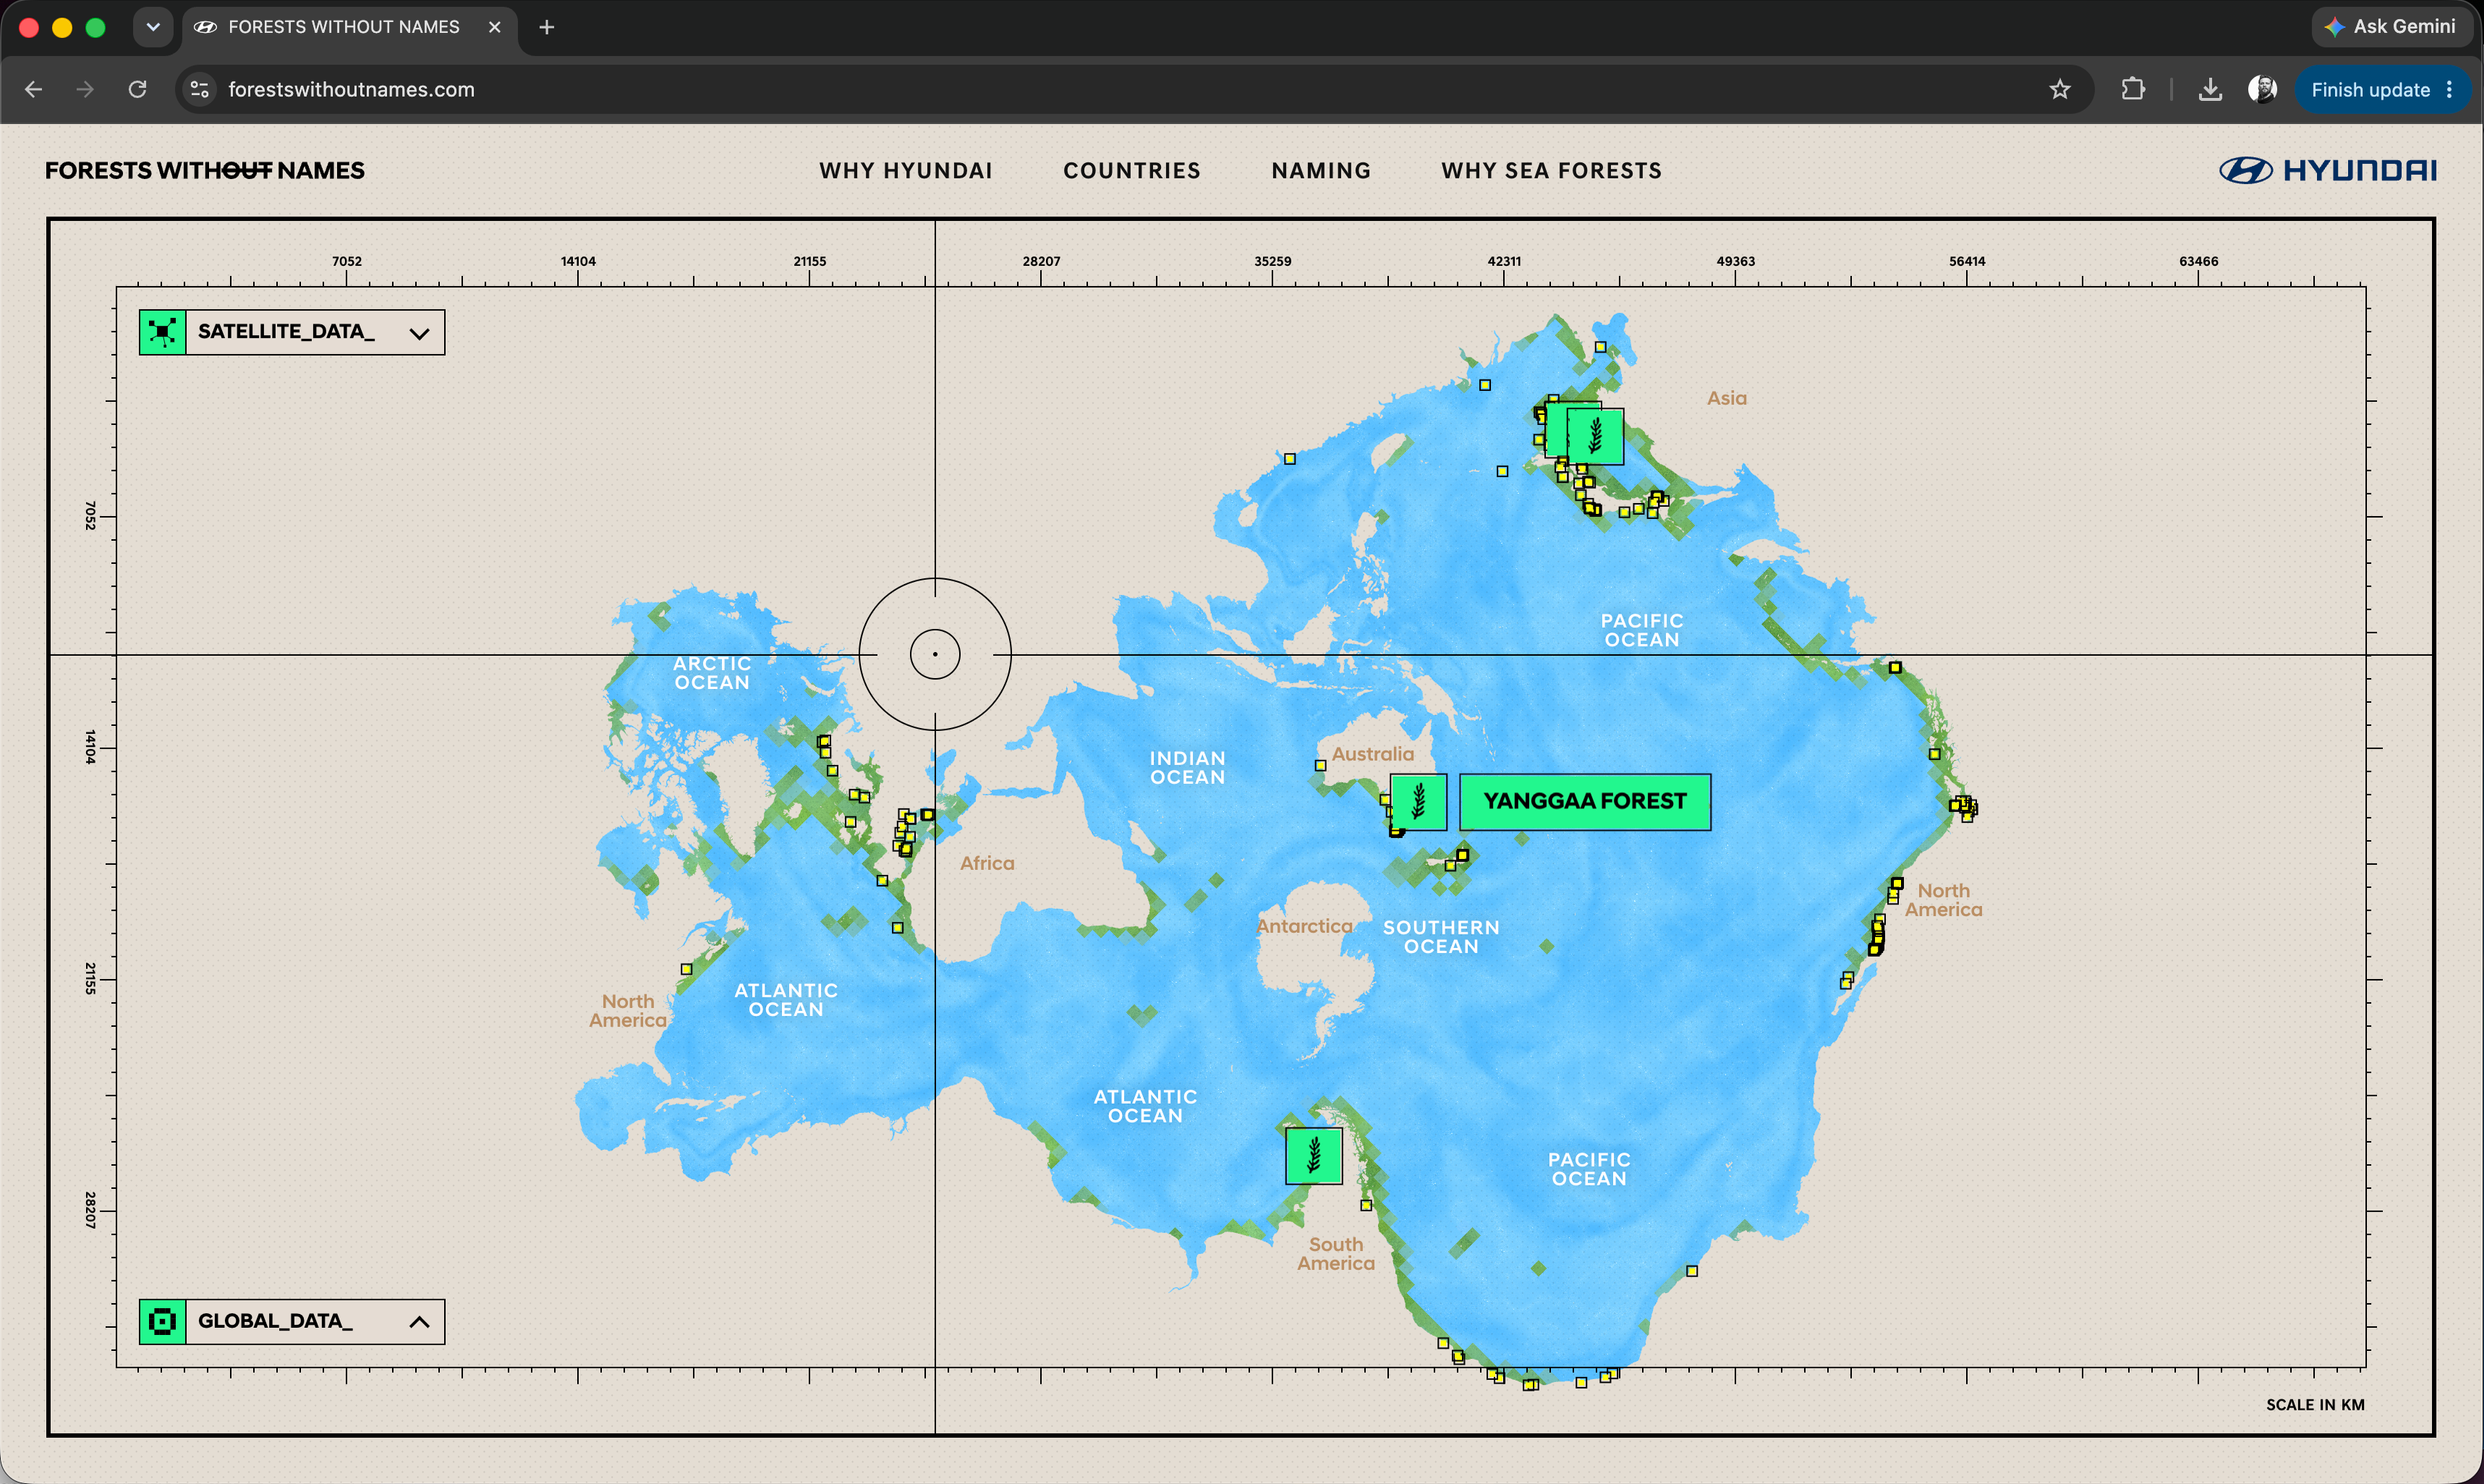Open the WHY HYUNDAI menu item
Viewport: 2484px width, 1484px height.
(906, 171)
